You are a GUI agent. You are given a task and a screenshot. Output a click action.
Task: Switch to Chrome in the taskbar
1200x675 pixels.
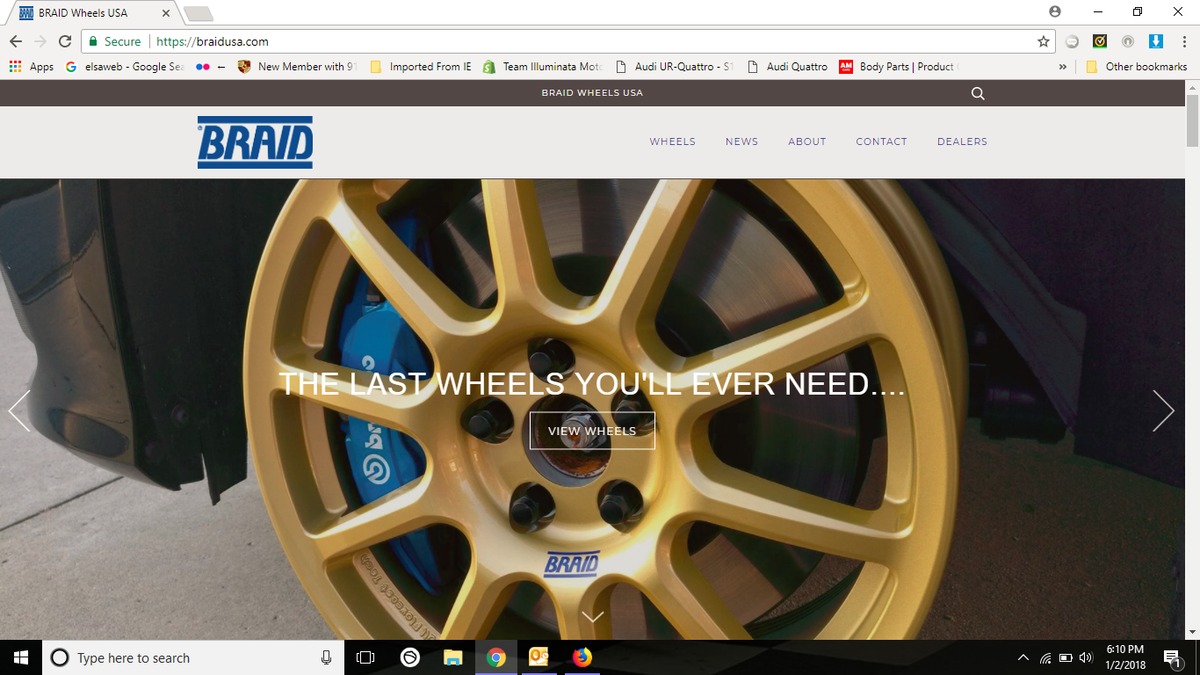[x=496, y=657]
